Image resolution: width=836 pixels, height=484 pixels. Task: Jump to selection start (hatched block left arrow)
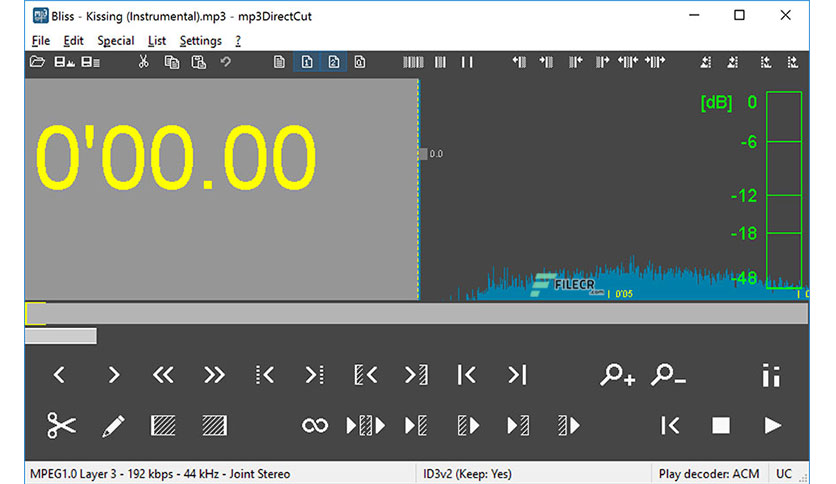tap(366, 375)
